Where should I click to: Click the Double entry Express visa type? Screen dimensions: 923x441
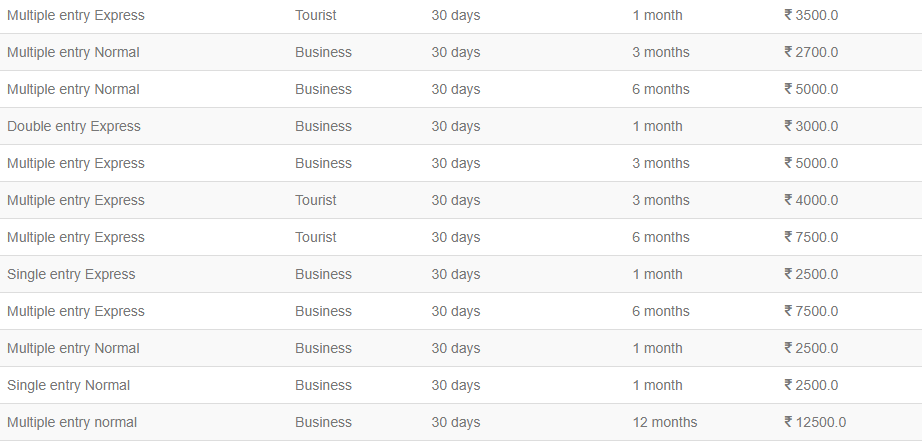click(x=74, y=127)
